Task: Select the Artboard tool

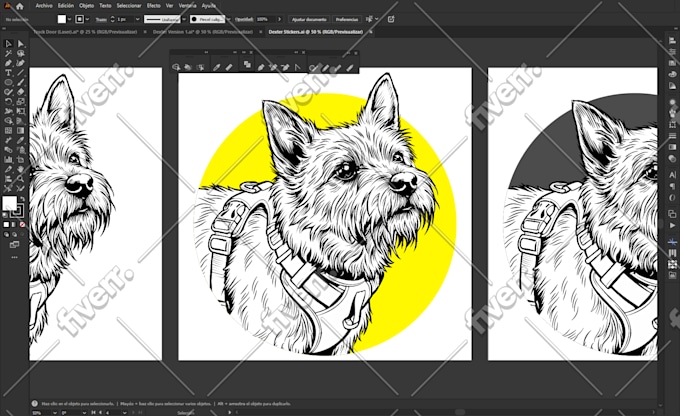Action: click(20, 159)
